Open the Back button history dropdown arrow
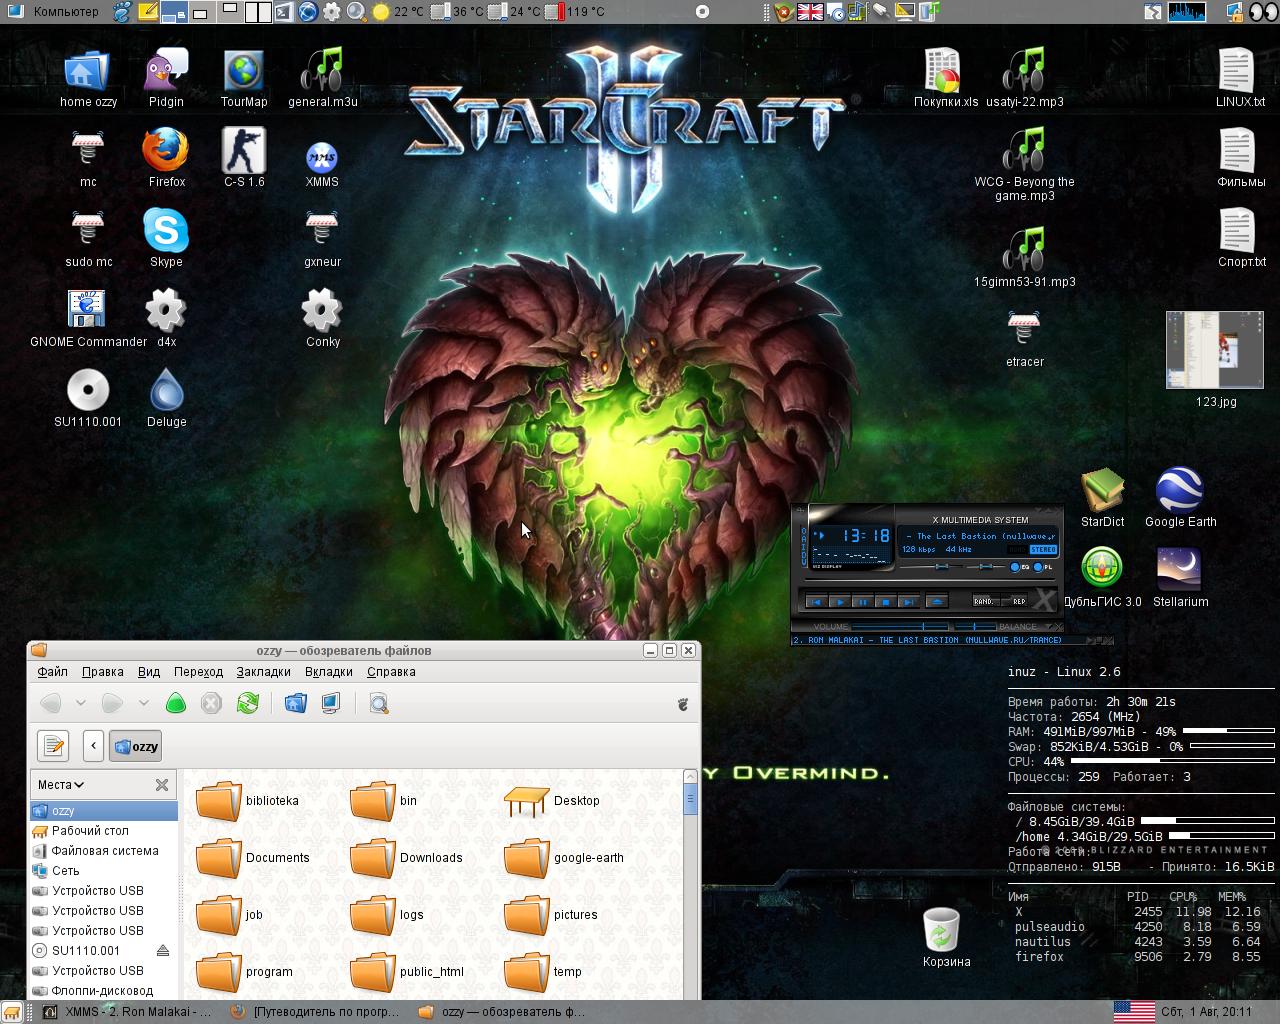 coord(81,703)
